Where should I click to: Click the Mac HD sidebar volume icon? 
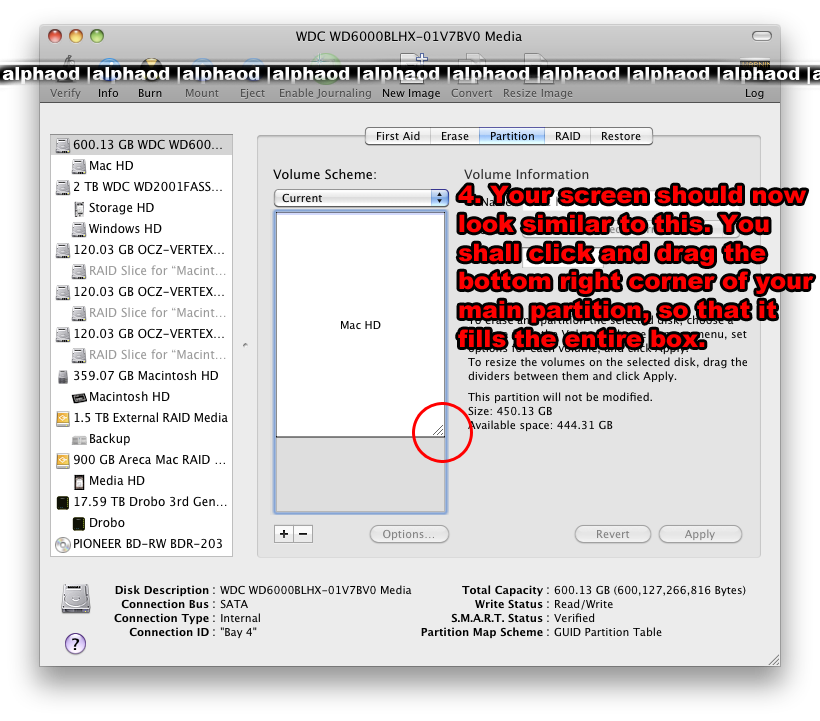(79, 166)
